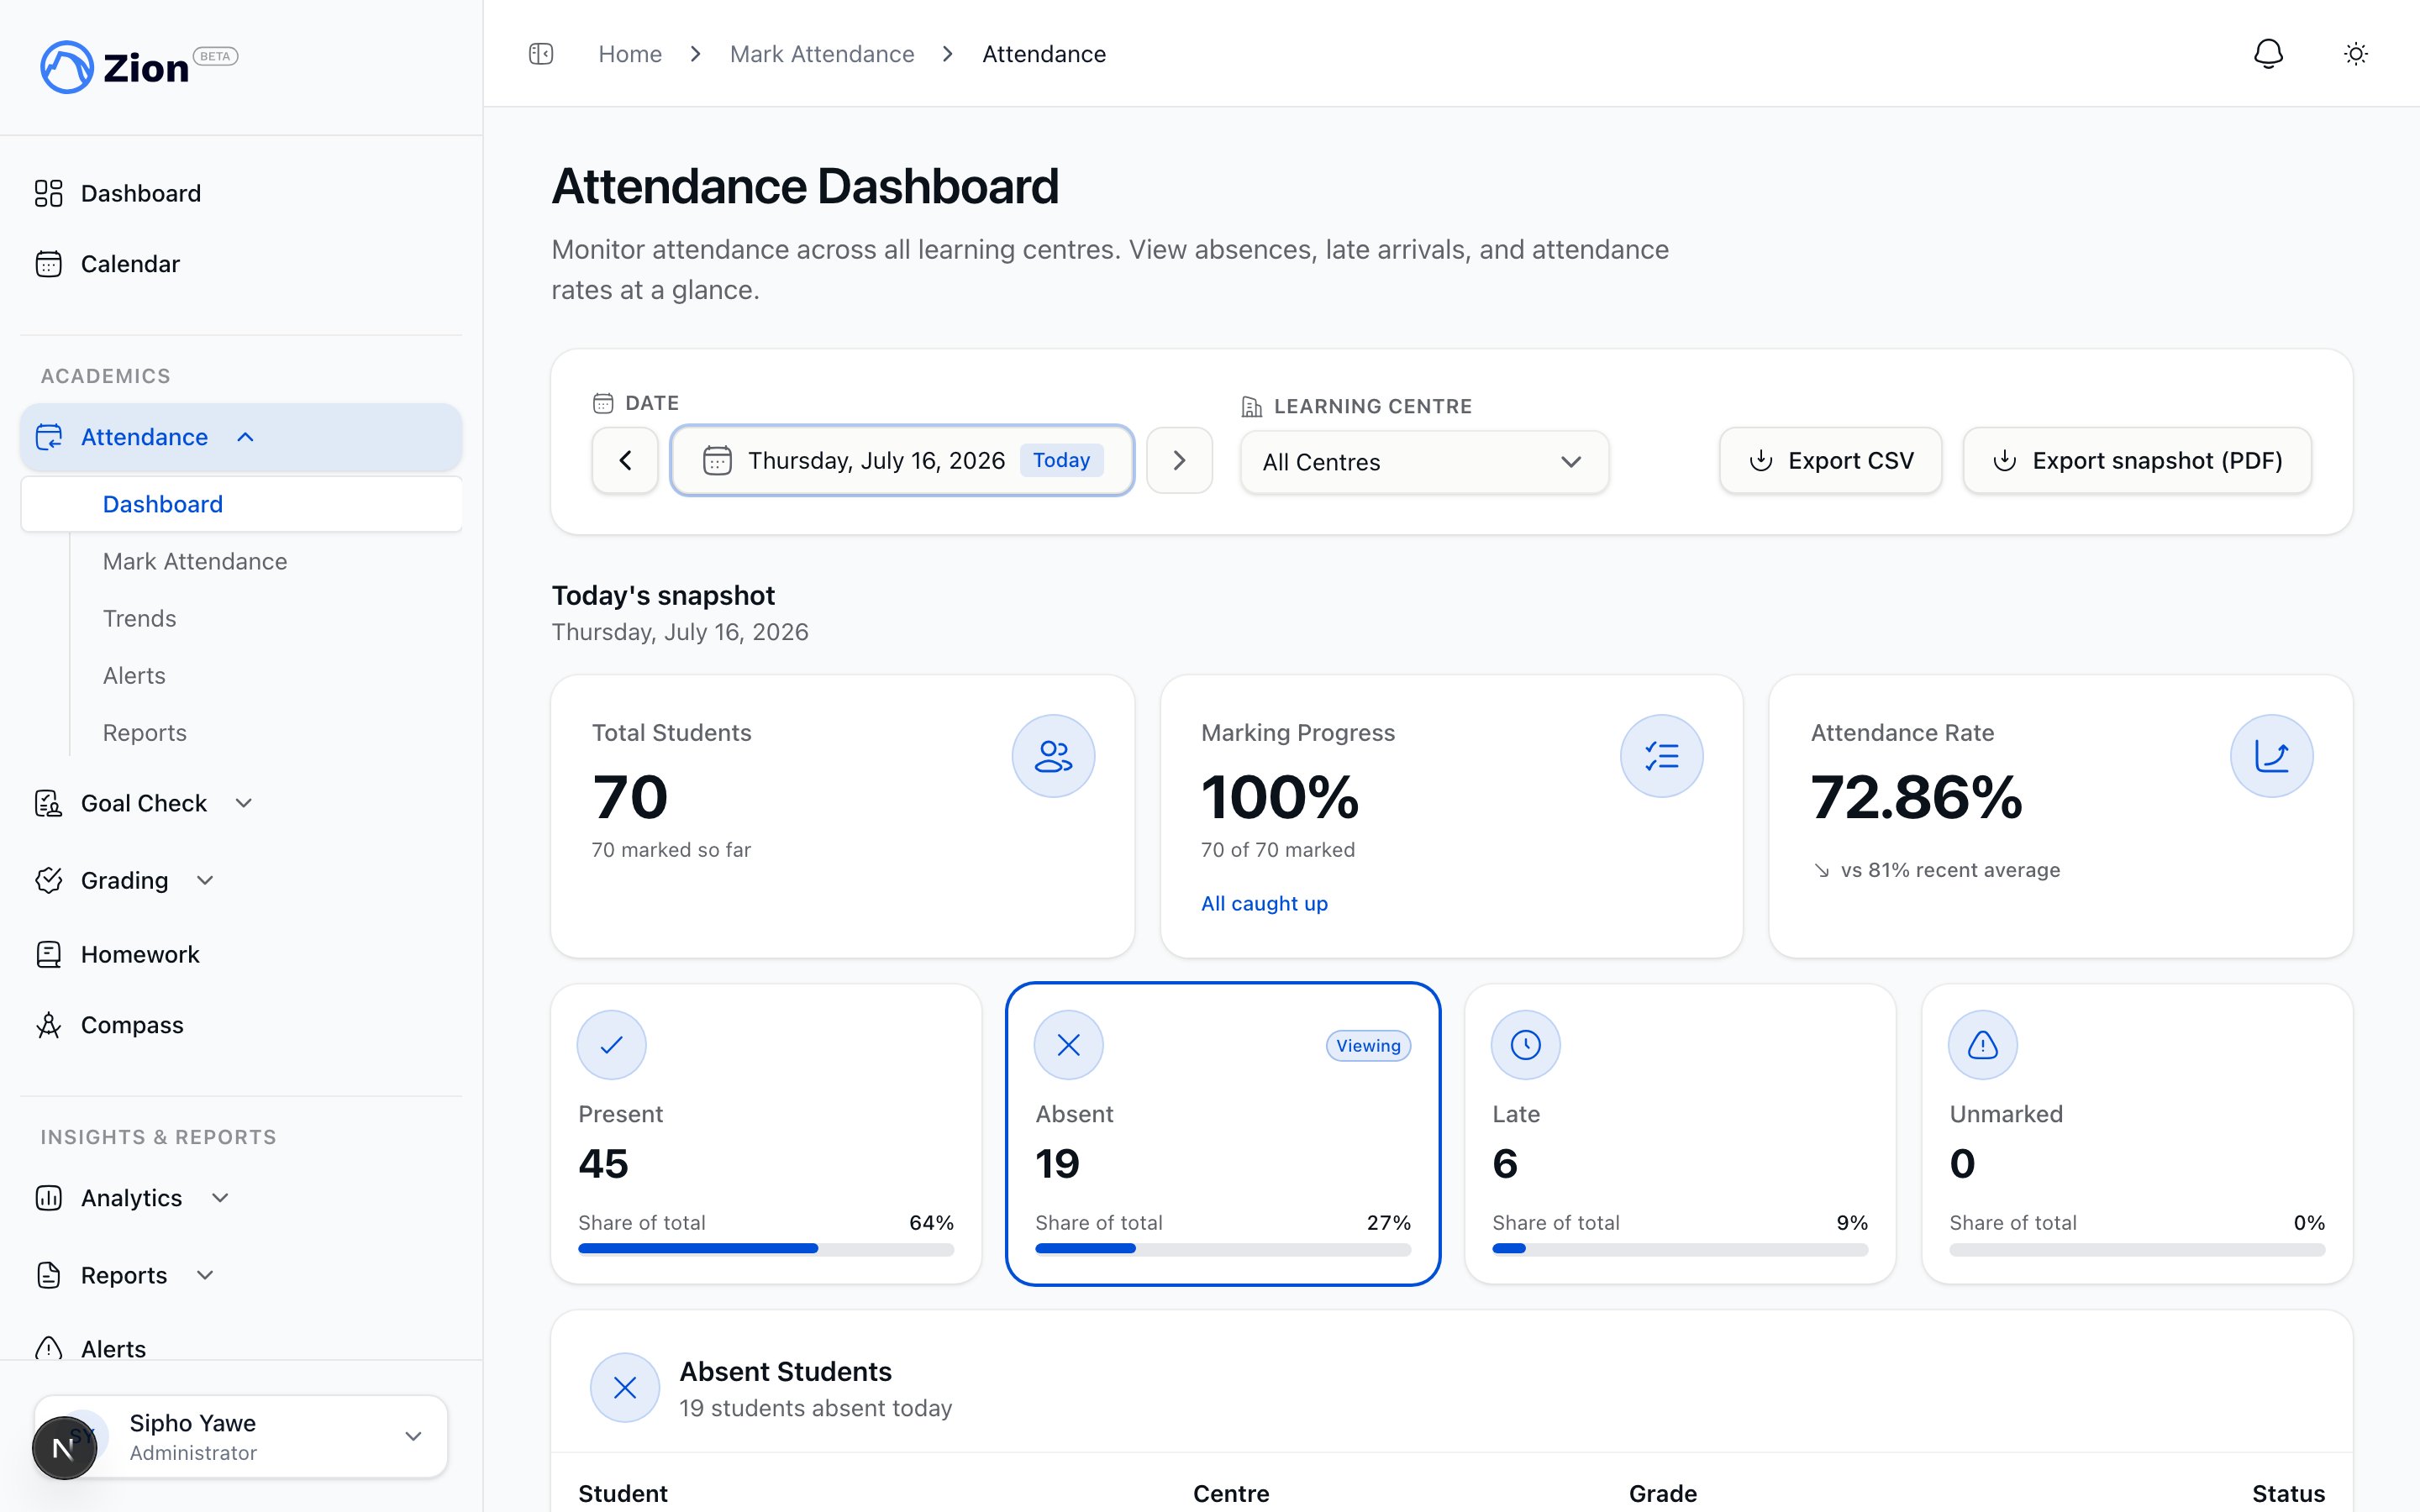Viewport: 2420px width, 1512px height.
Task: Go to next day arrow
Action: [x=1180, y=460]
